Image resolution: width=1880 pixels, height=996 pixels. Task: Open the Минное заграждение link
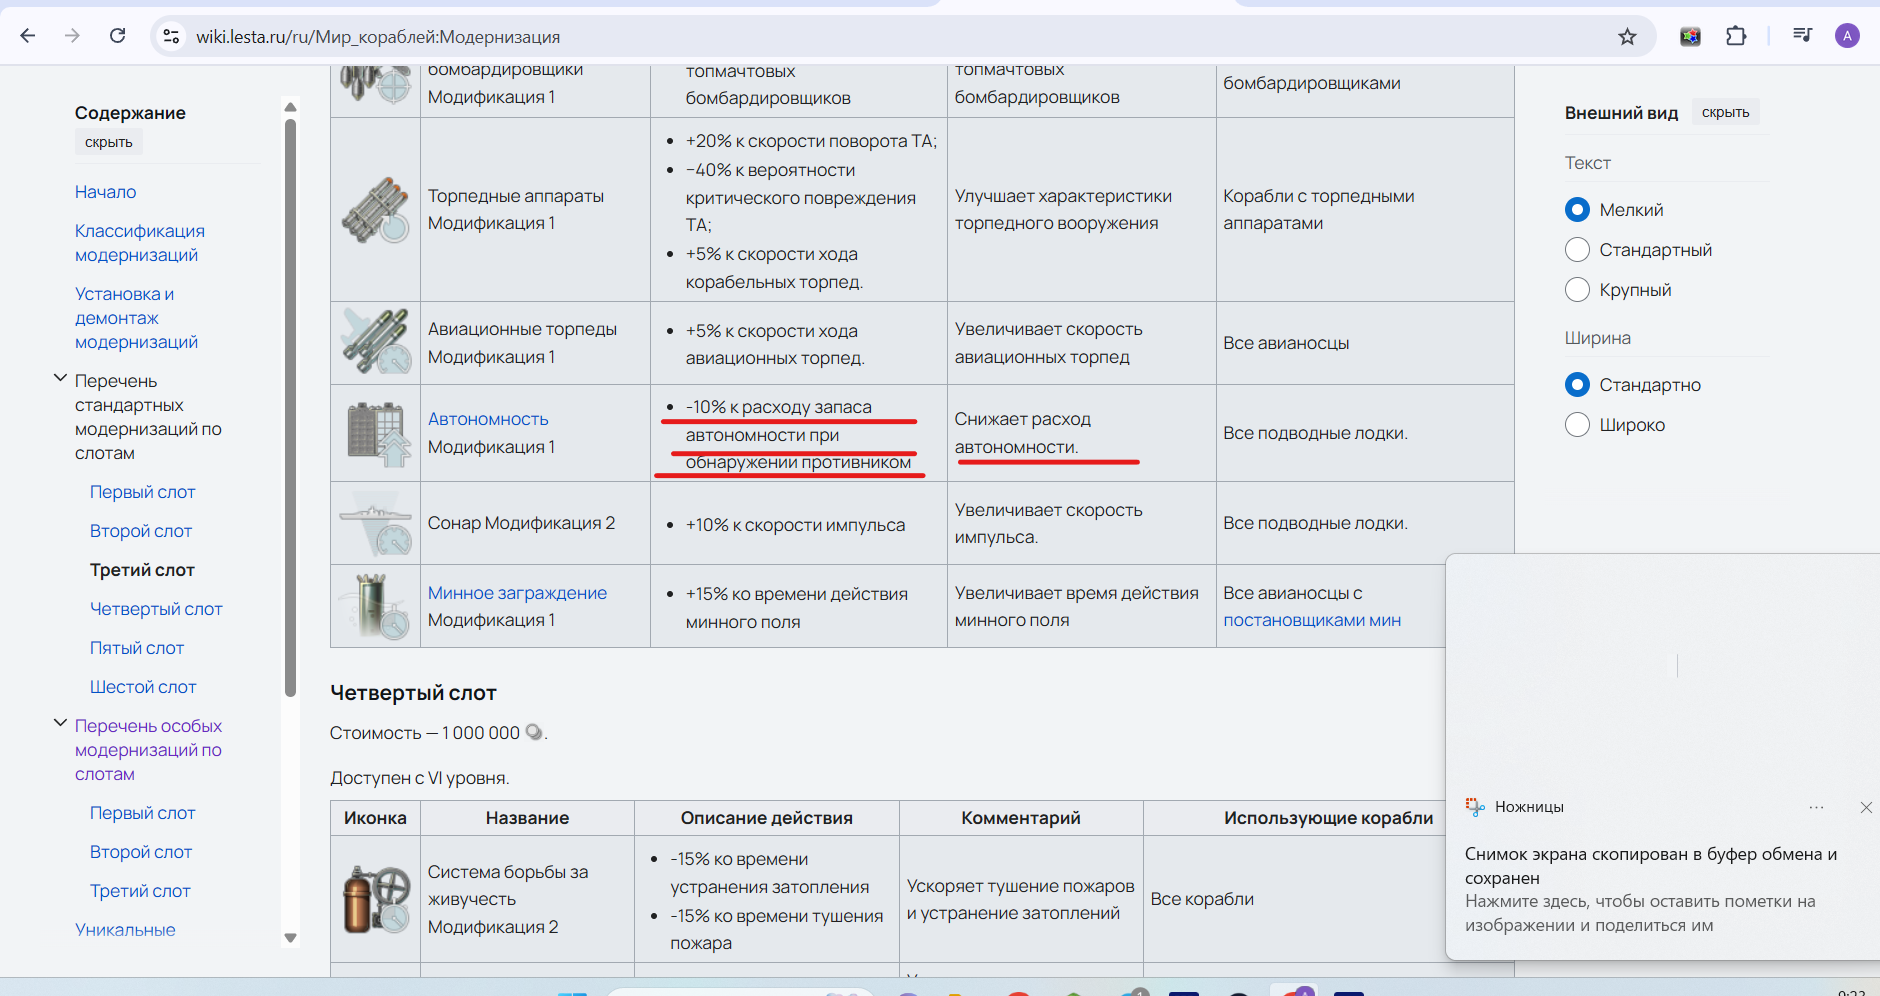click(x=517, y=593)
